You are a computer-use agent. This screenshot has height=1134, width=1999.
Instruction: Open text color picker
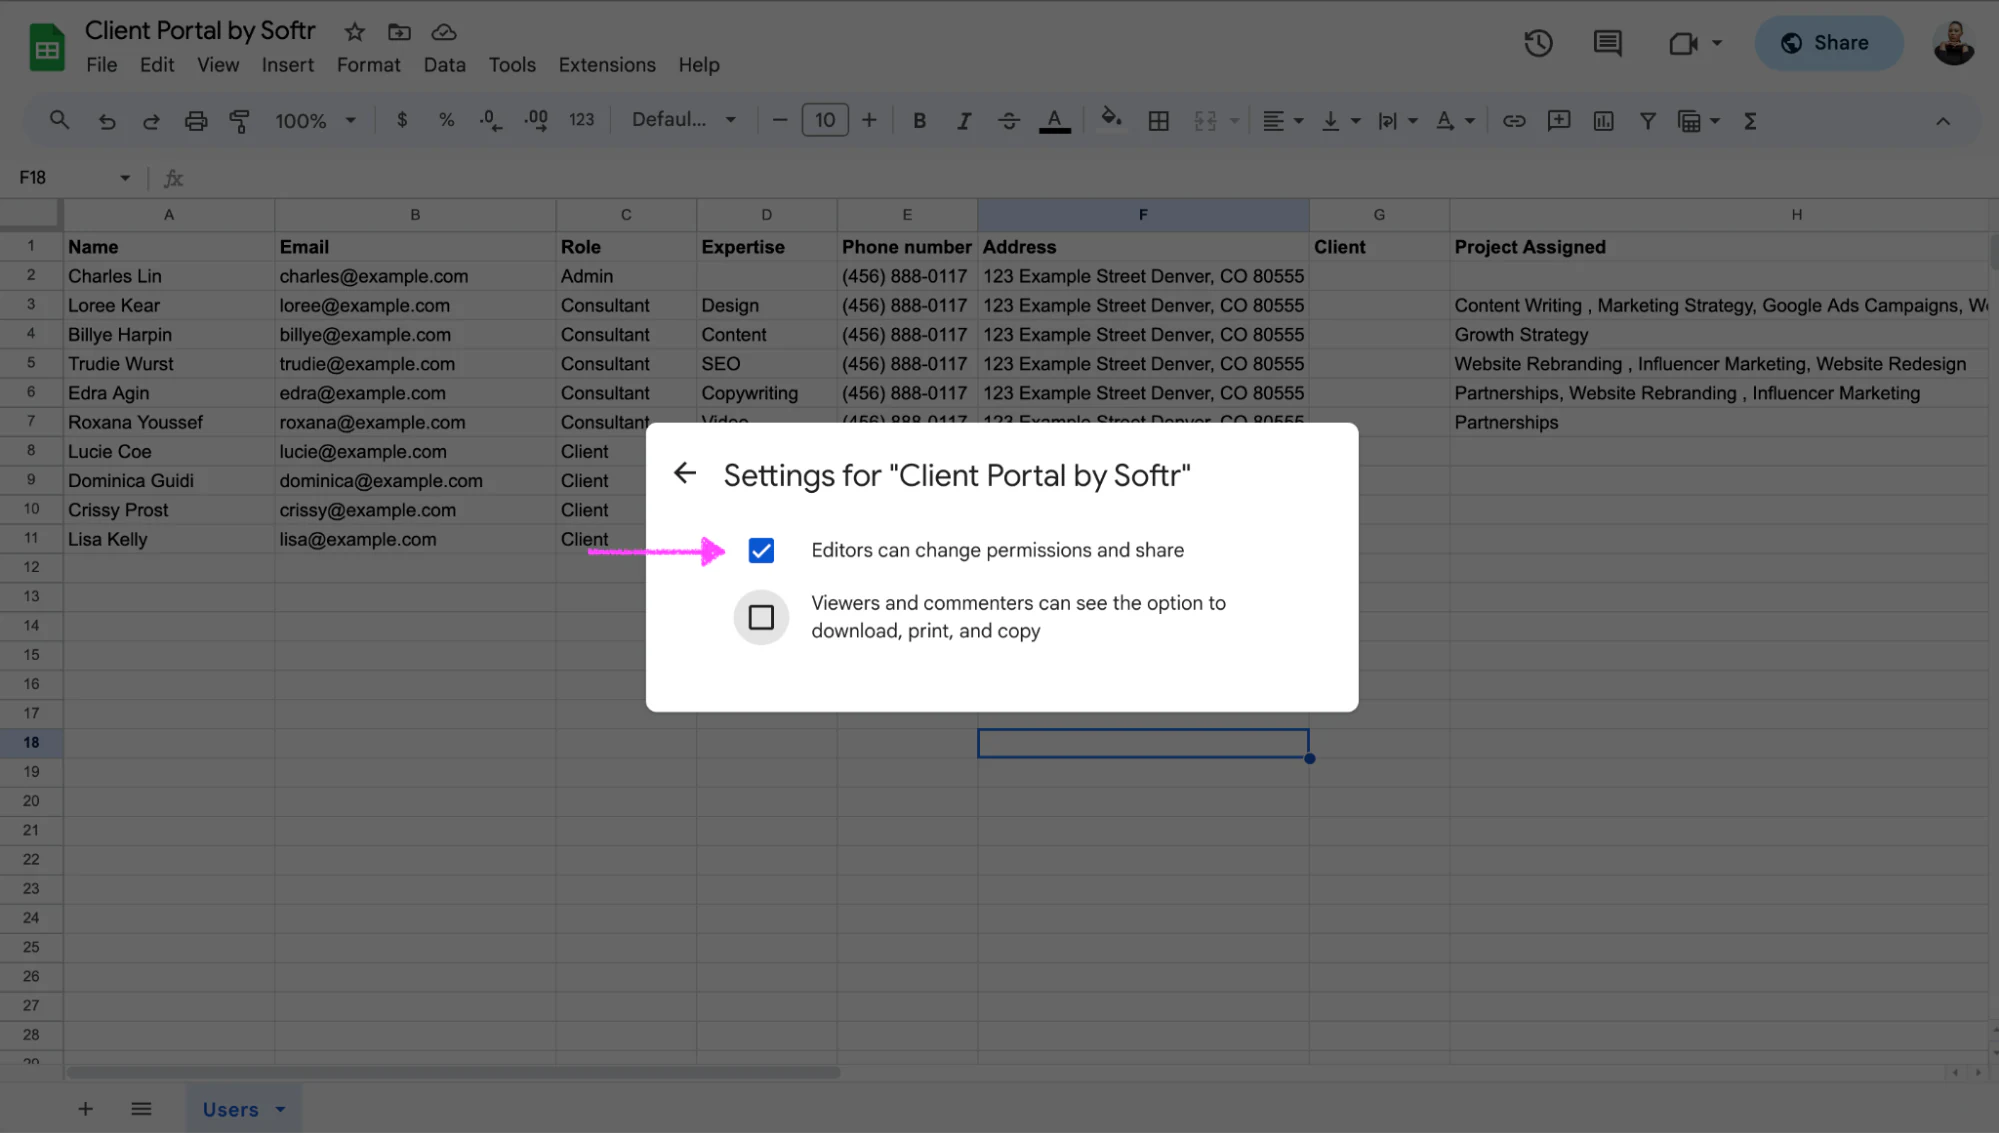pyautogui.click(x=1054, y=121)
